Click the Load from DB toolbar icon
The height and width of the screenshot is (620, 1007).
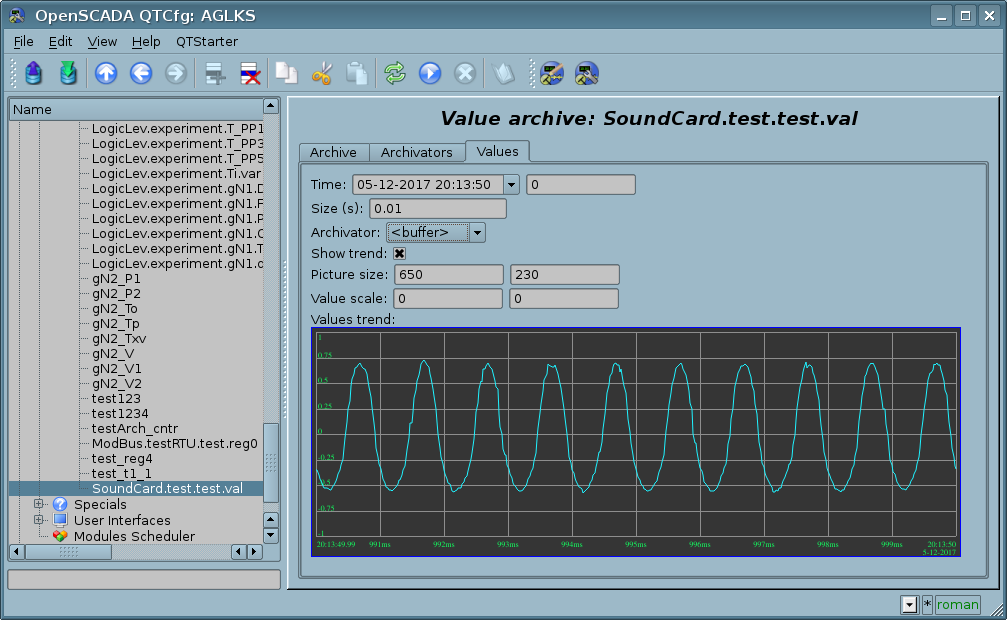[x=35, y=73]
